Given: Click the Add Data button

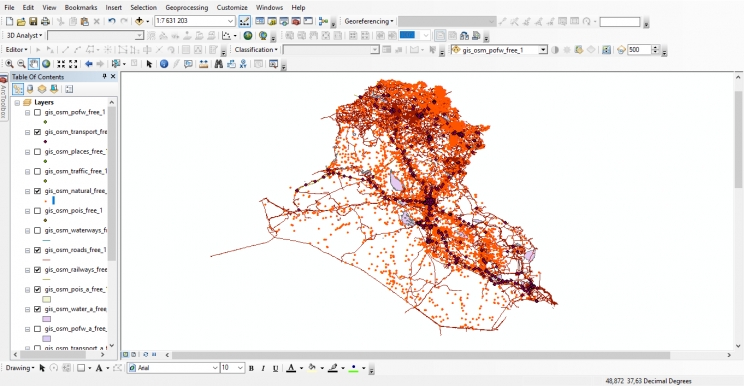Looking at the screenshot, I should [139, 21].
